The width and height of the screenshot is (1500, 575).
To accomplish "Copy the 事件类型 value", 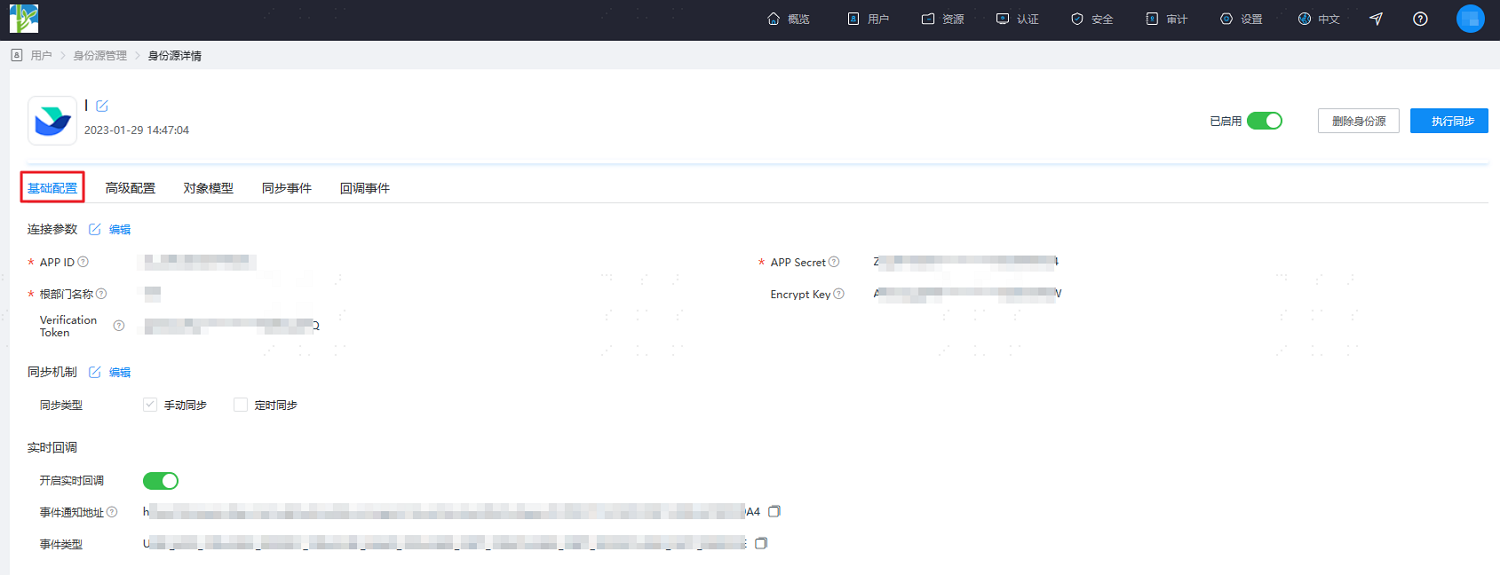I will coord(761,543).
